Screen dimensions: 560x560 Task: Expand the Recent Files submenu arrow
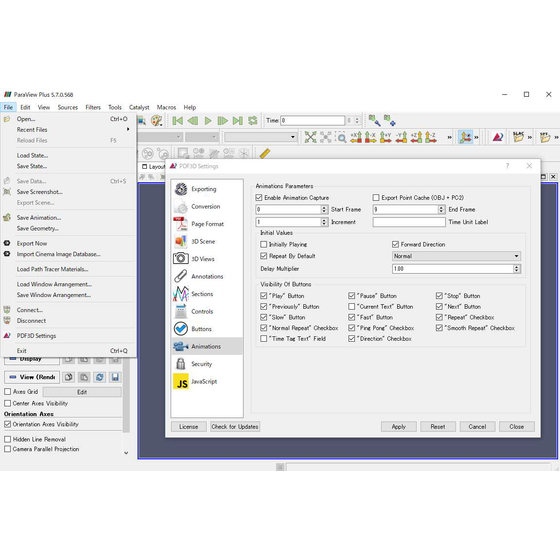coord(128,129)
